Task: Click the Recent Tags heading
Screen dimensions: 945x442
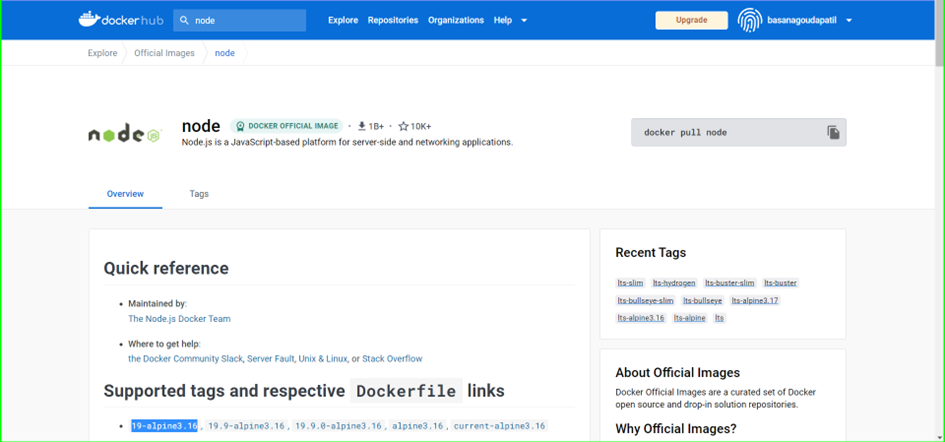Action: click(650, 253)
